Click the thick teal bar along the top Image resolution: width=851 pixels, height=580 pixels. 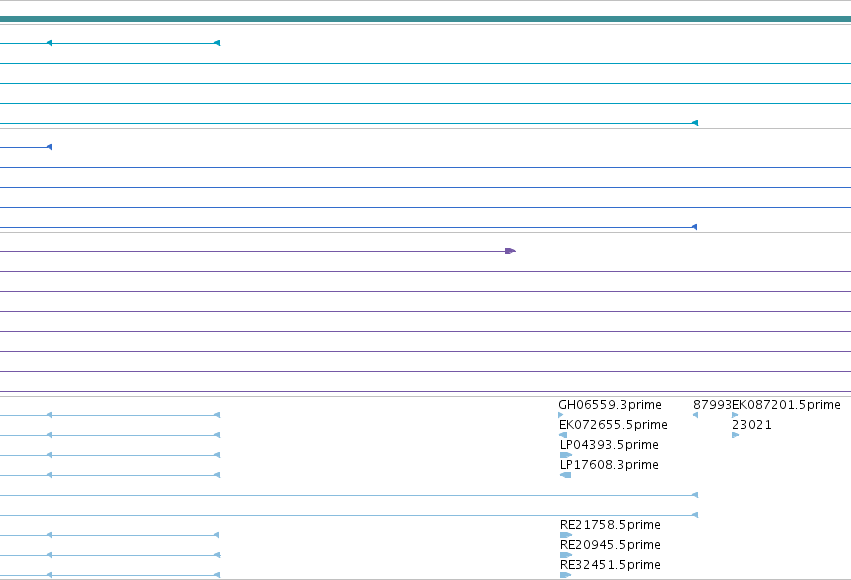tap(426, 20)
